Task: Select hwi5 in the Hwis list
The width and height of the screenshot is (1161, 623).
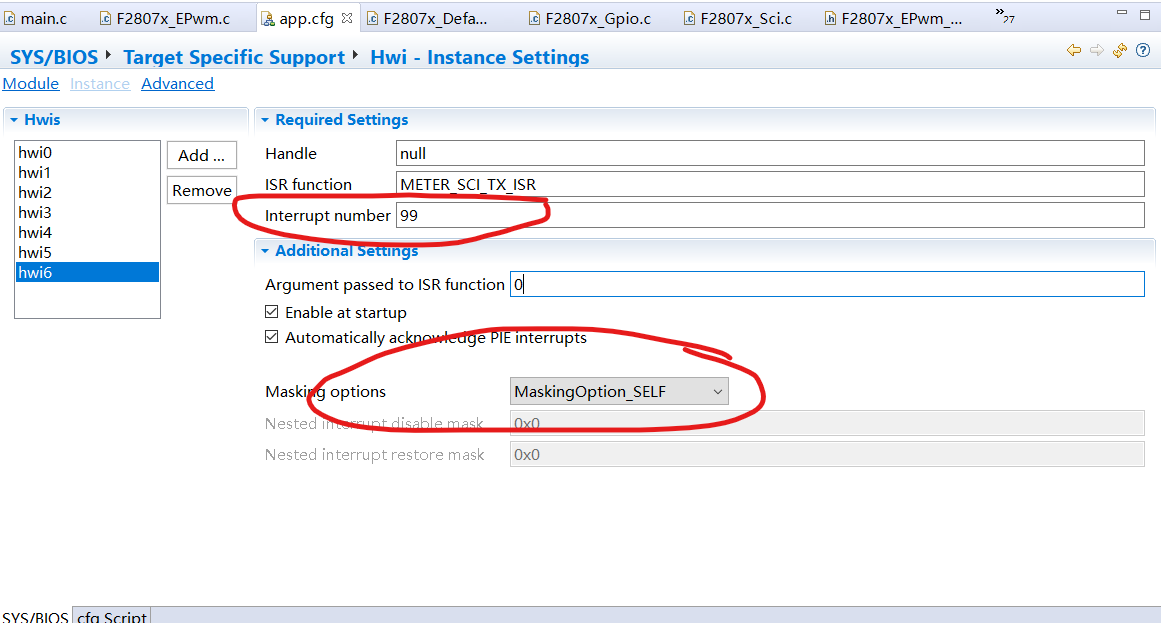Action: tap(87, 253)
